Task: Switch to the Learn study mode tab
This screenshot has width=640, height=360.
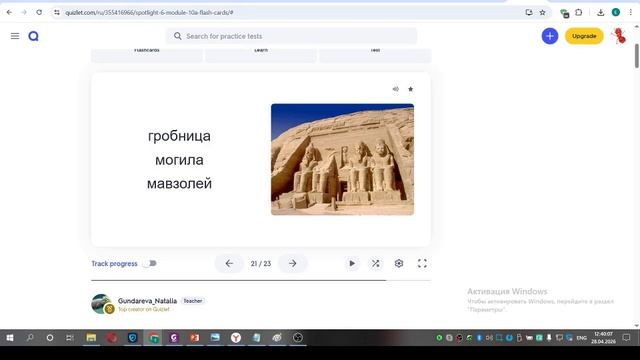Action: point(261,55)
